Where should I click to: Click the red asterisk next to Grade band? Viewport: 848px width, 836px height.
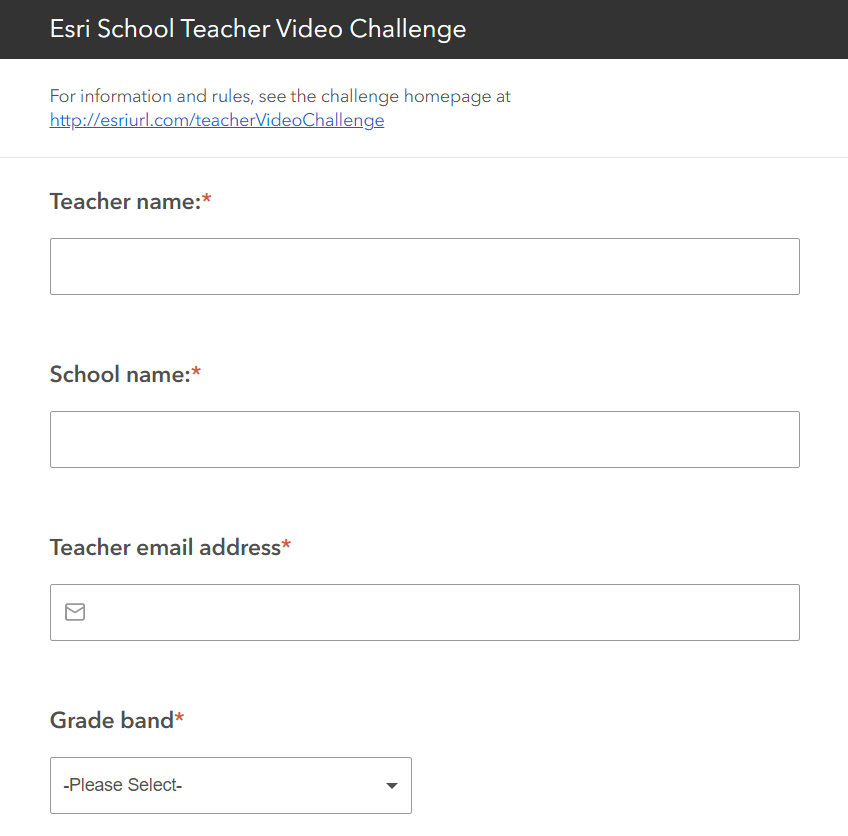tap(179, 718)
